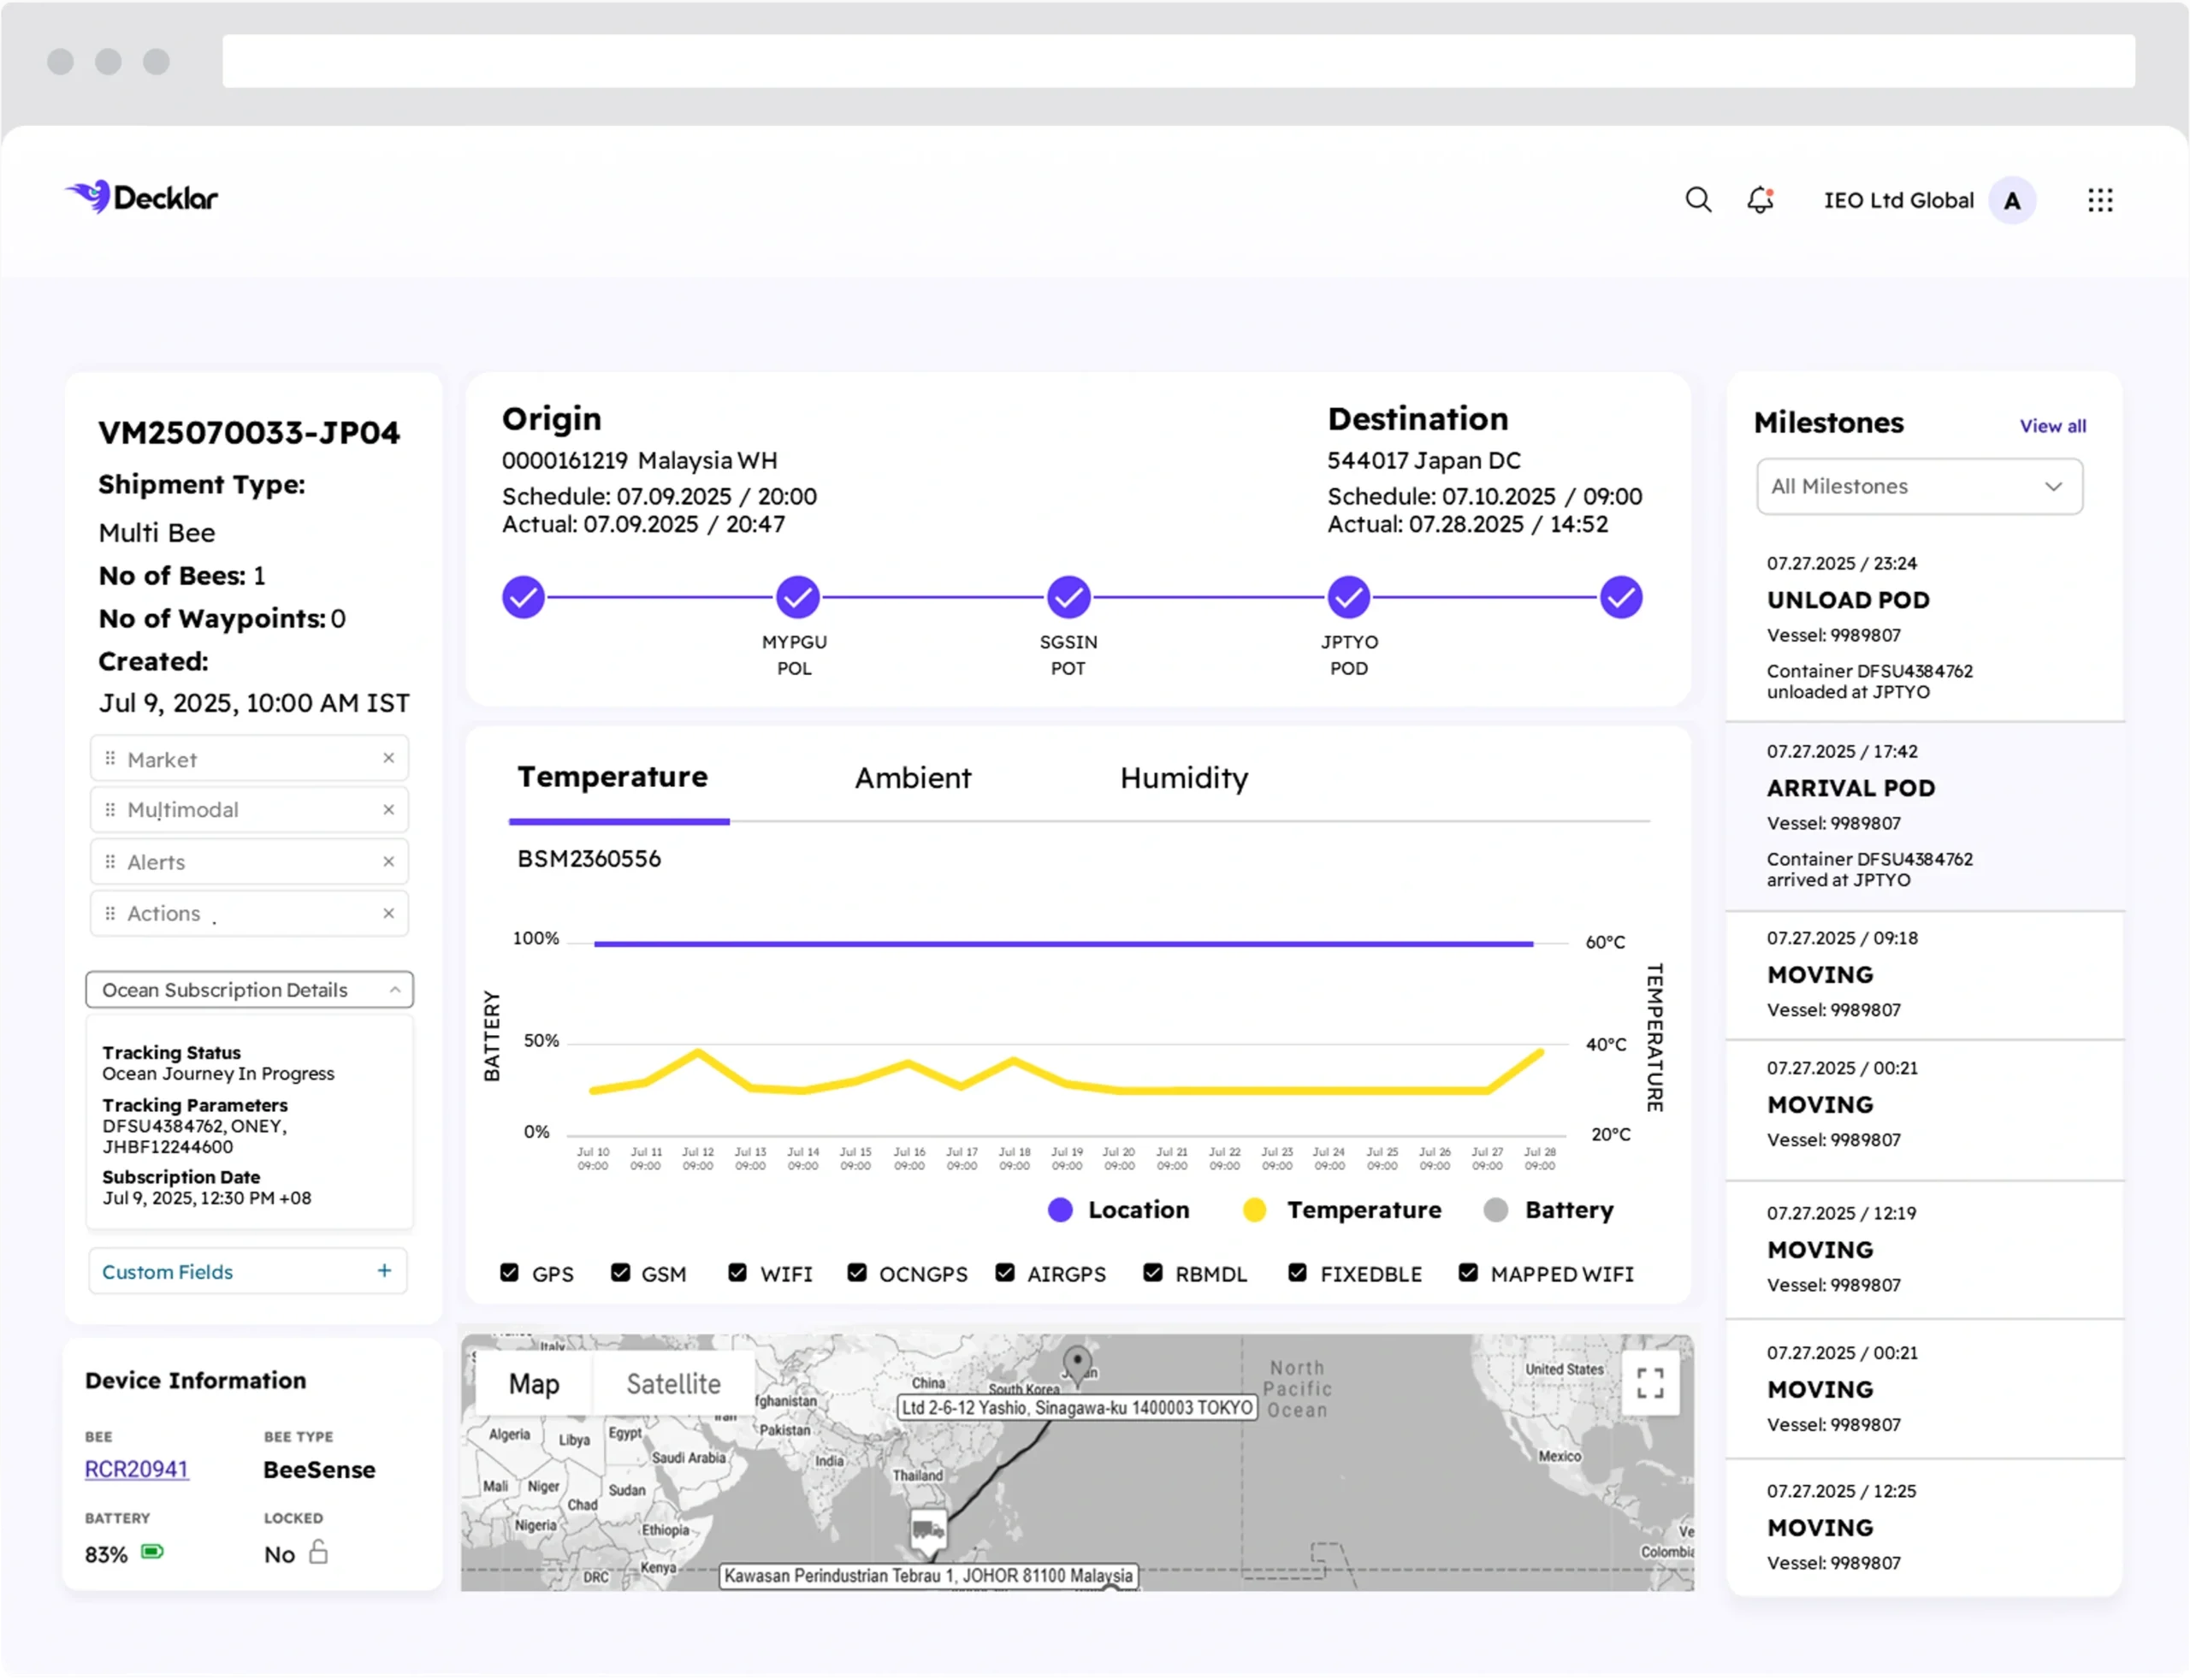Open the notifications bell
This screenshot has width=2190, height=1680.
pos(1760,200)
